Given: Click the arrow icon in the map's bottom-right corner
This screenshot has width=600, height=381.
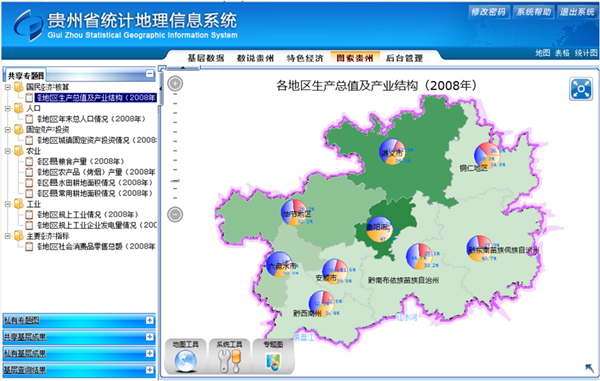Looking at the screenshot, I should tap(590, 368).
